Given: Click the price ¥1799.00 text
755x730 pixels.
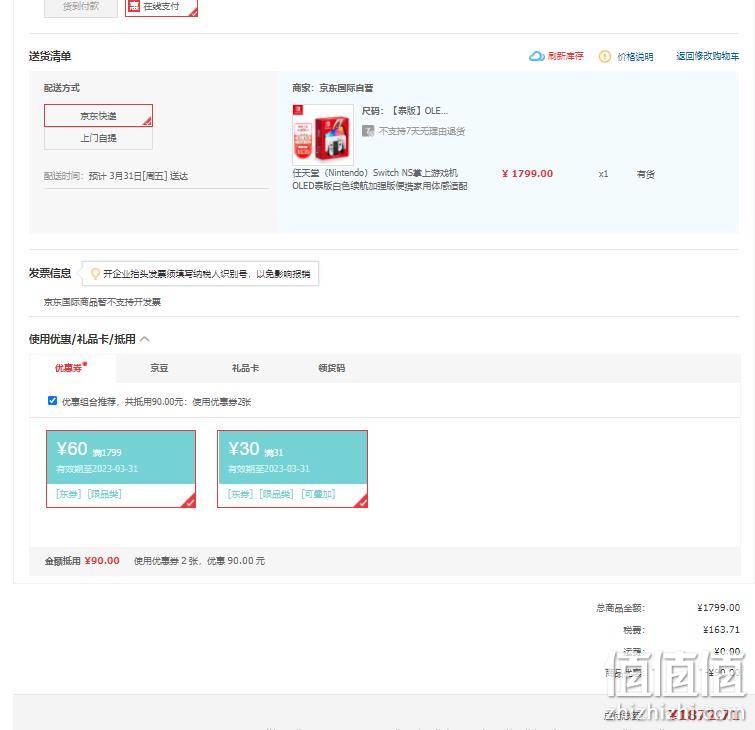Looking at the screenshot, I should click(x=527, y=174).
